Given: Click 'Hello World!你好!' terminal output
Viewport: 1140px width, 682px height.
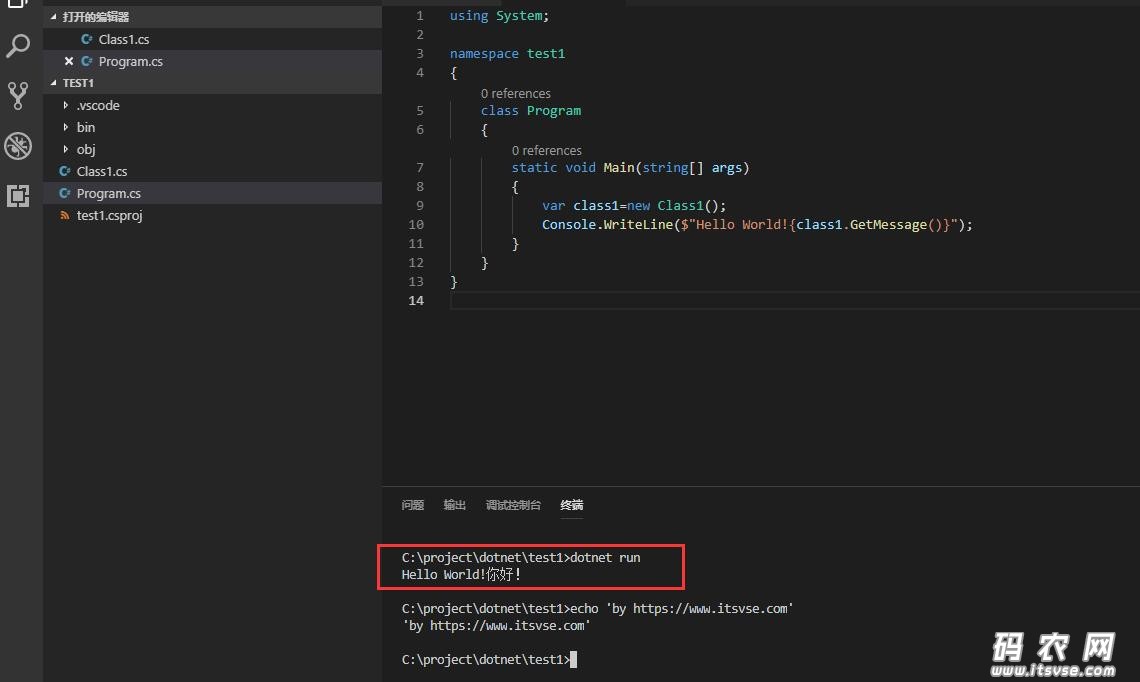Looking at the screenshot, I should [x=461, y=574].
